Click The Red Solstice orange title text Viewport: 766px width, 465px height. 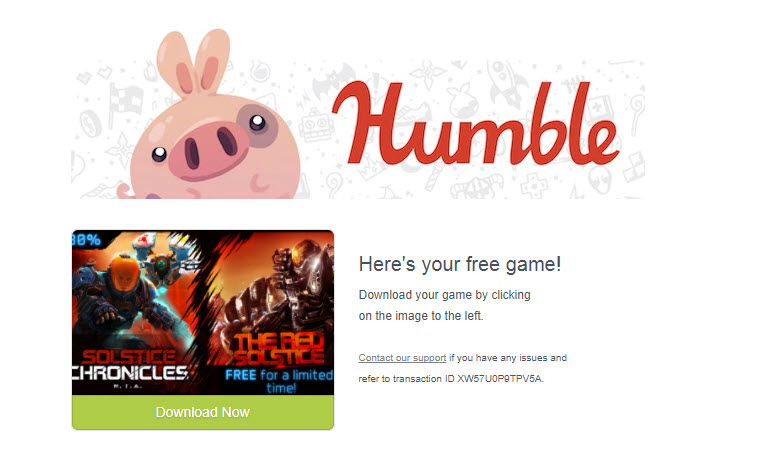[279, 350]
